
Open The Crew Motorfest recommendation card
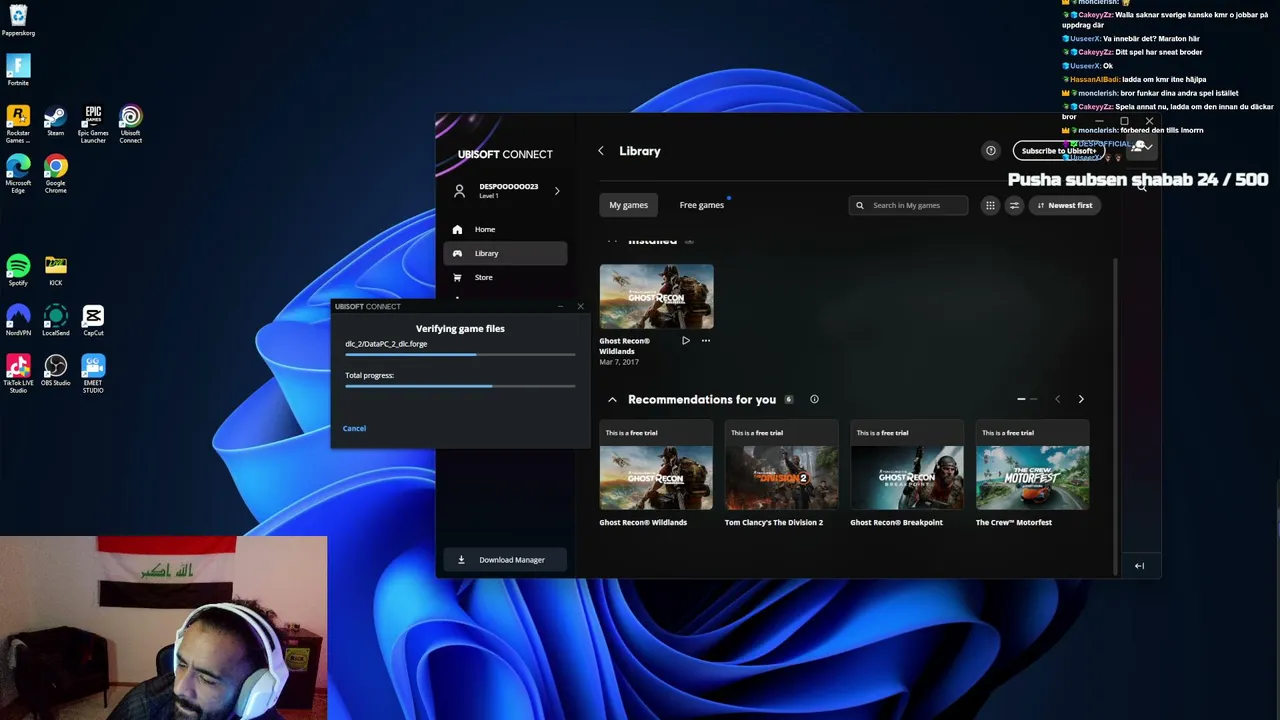pyautogui.click(x=1032, y=473)
